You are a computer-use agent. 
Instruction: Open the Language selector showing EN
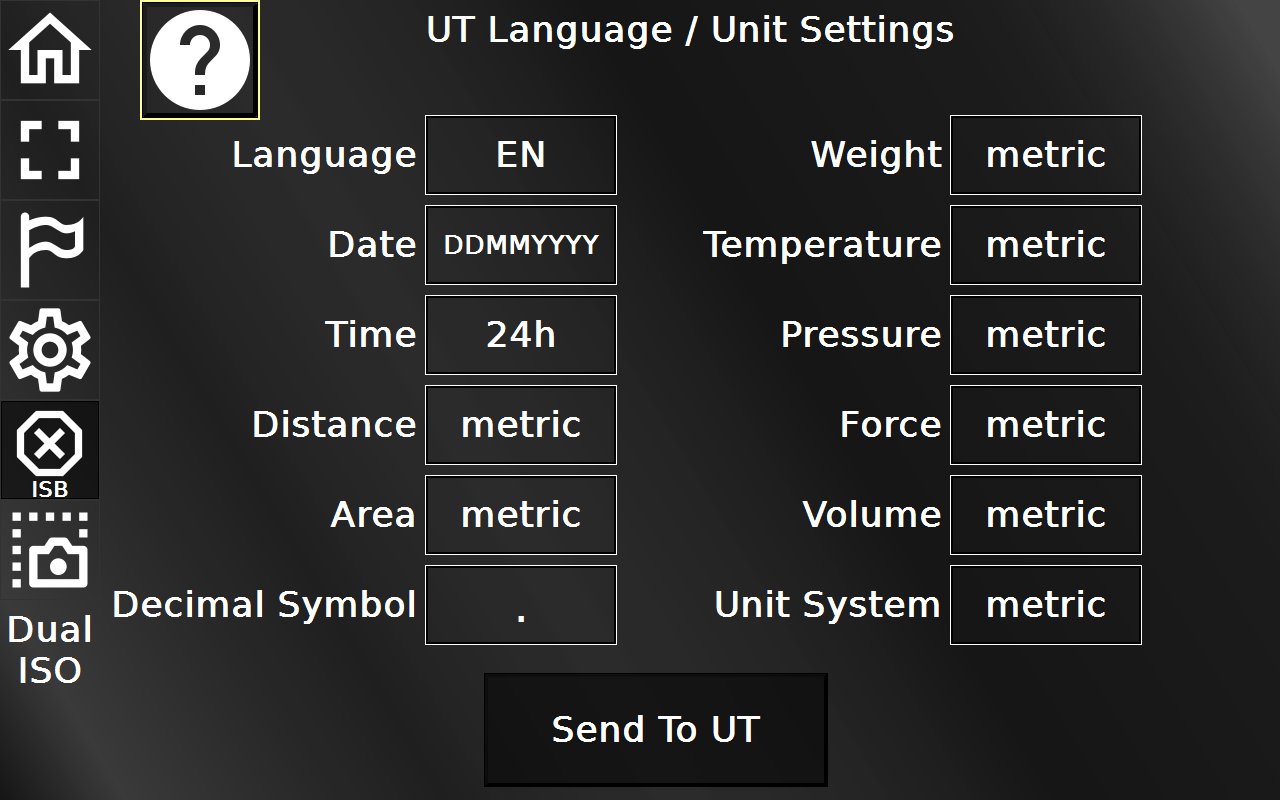click(520, 154)
